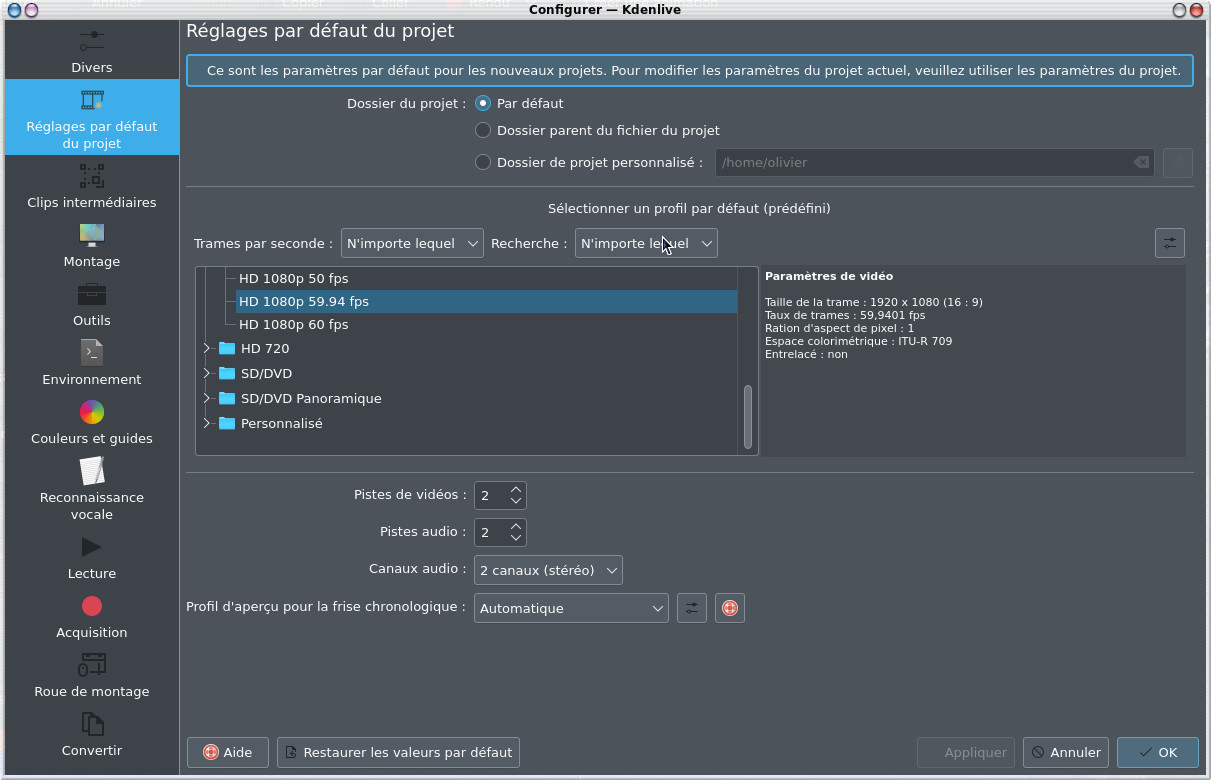This screenshot has height=780, width=1211.
Task: Open the Outils settings section
Action: click(x=92, y=305)
